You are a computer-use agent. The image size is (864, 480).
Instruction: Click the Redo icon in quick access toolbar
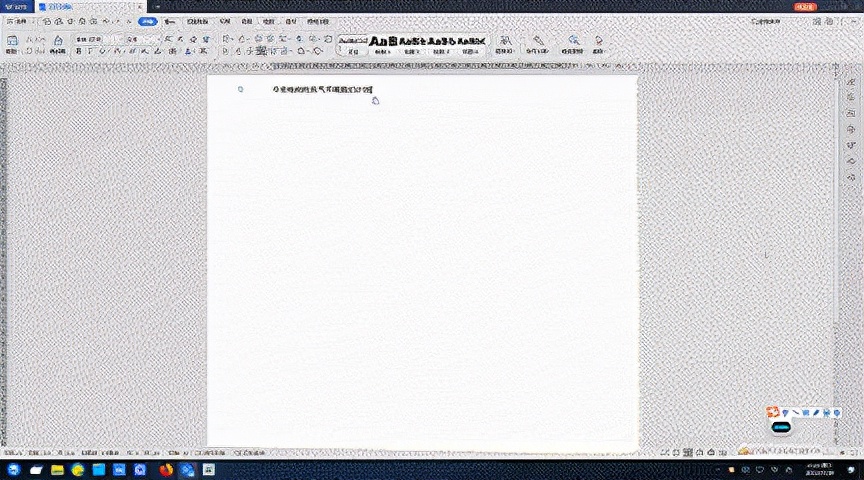pos(117,21)
